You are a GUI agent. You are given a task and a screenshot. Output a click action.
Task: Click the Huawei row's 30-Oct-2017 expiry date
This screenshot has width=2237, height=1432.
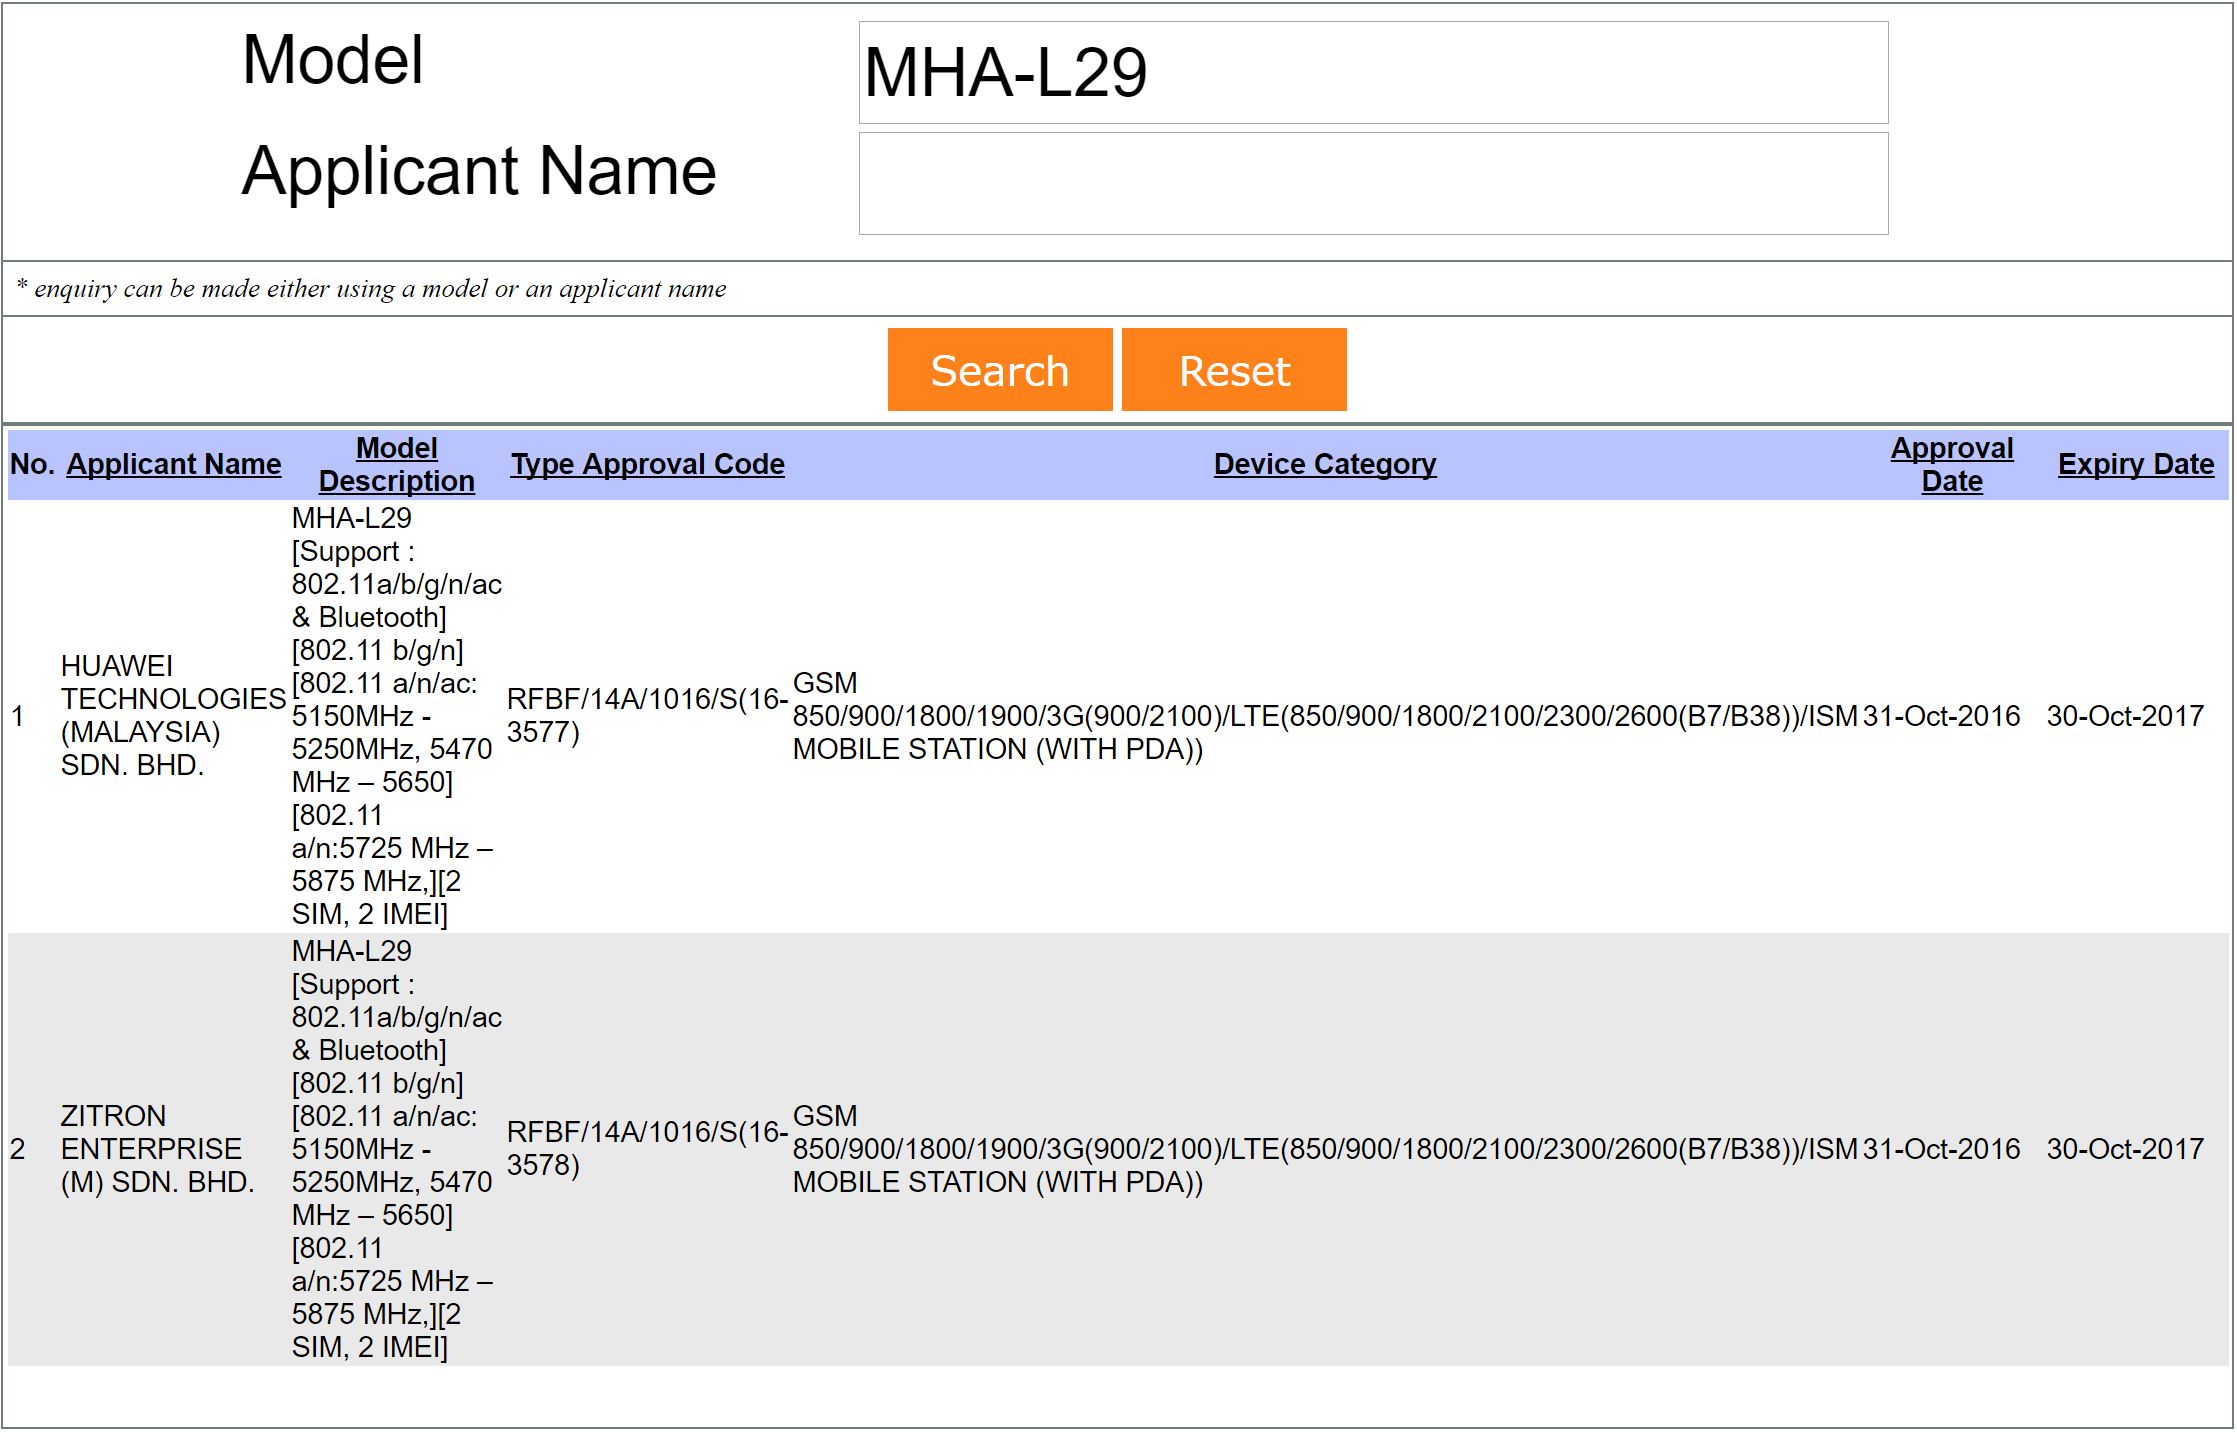tap(2125, 716)
